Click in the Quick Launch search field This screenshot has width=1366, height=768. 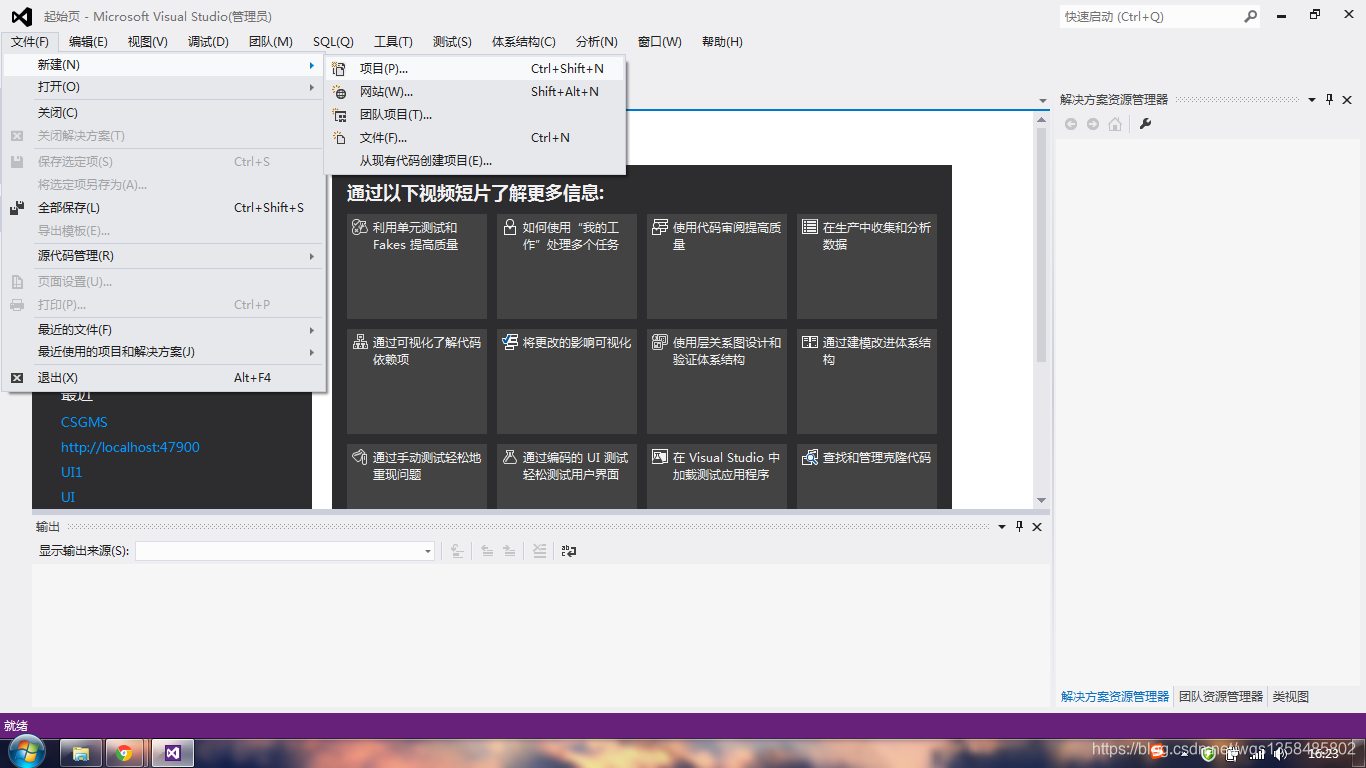[1150, 16]
